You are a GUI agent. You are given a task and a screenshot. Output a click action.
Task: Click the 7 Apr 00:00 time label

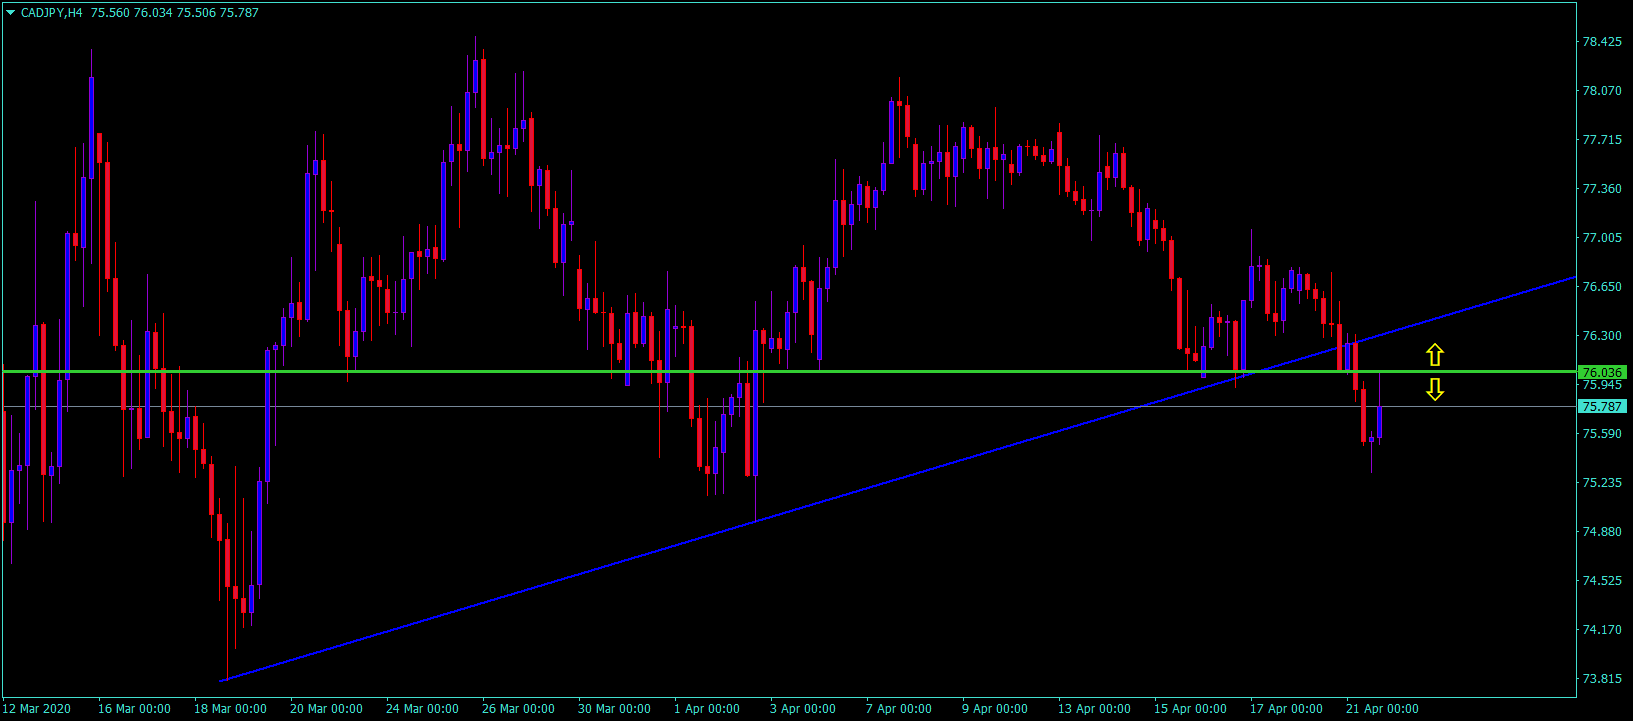coord(899,709)
